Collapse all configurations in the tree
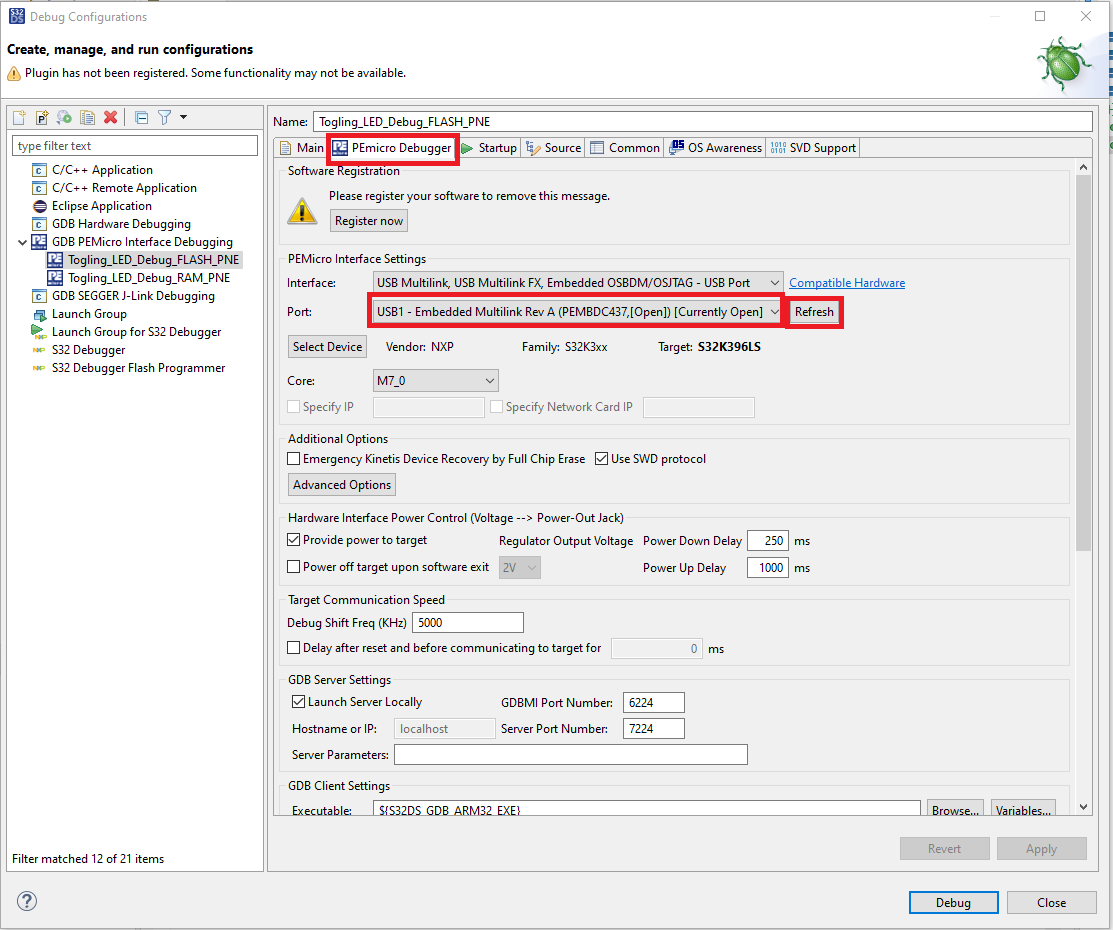Screen dimensions: 1113x930 [x=141, y=118]
